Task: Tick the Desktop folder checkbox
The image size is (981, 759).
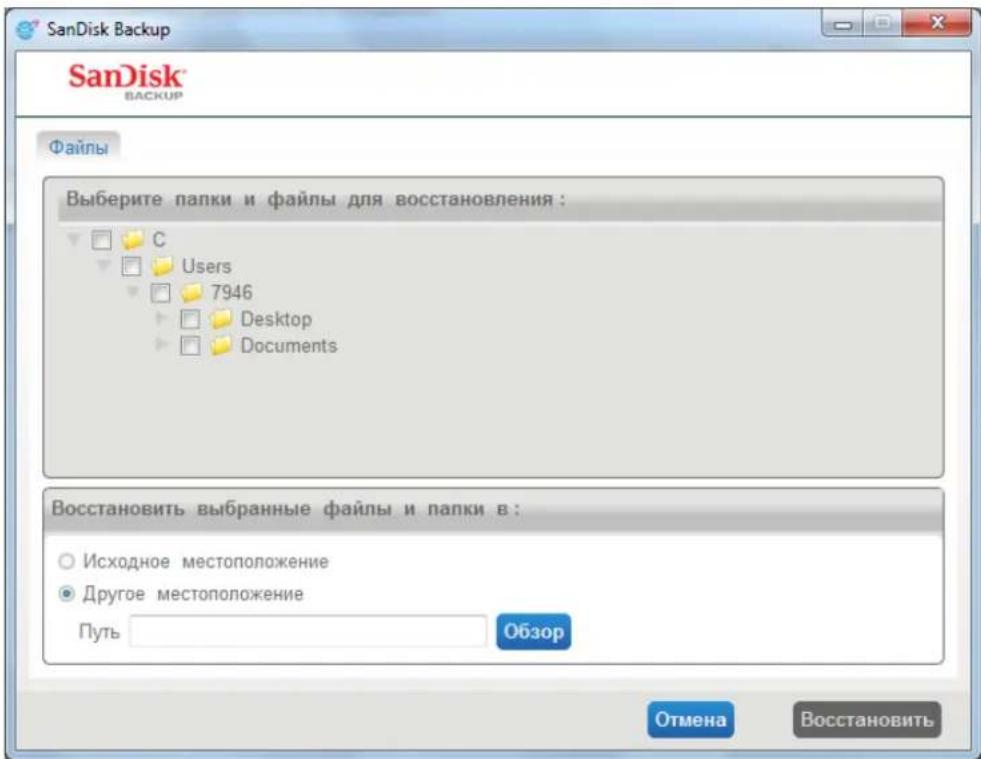Action: (190, 319)
